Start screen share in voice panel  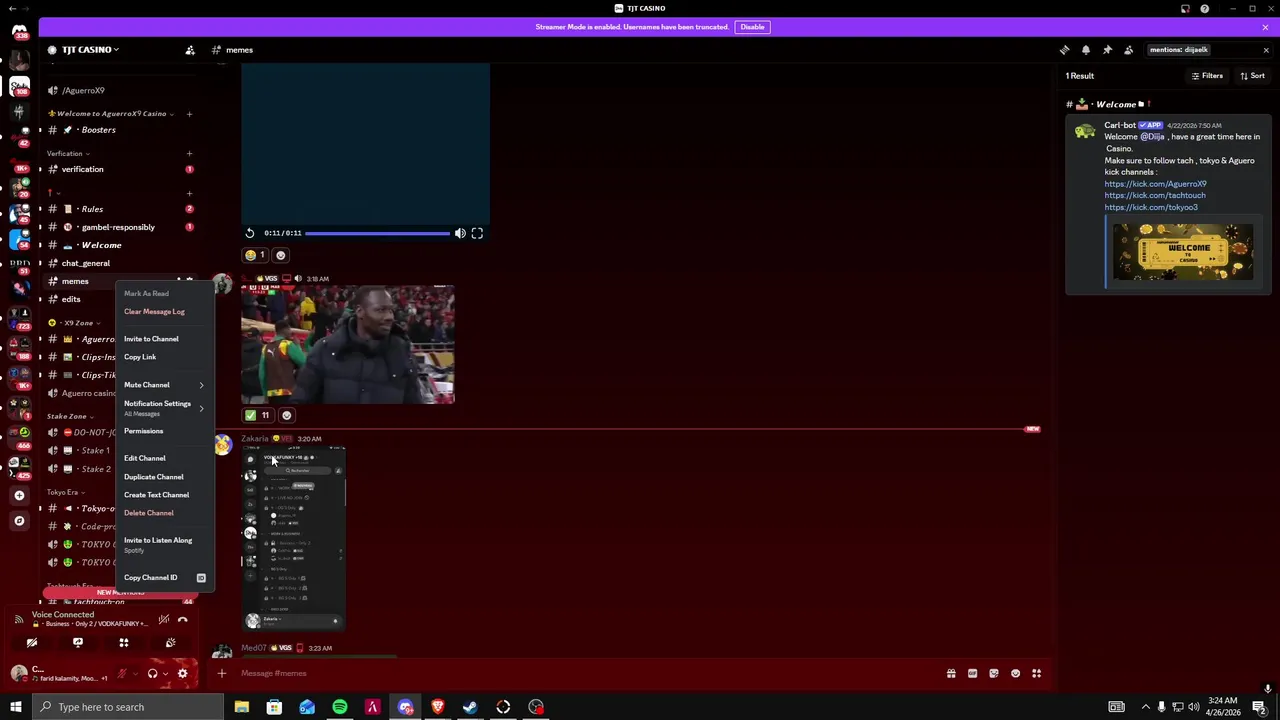(x=78, y=643)
